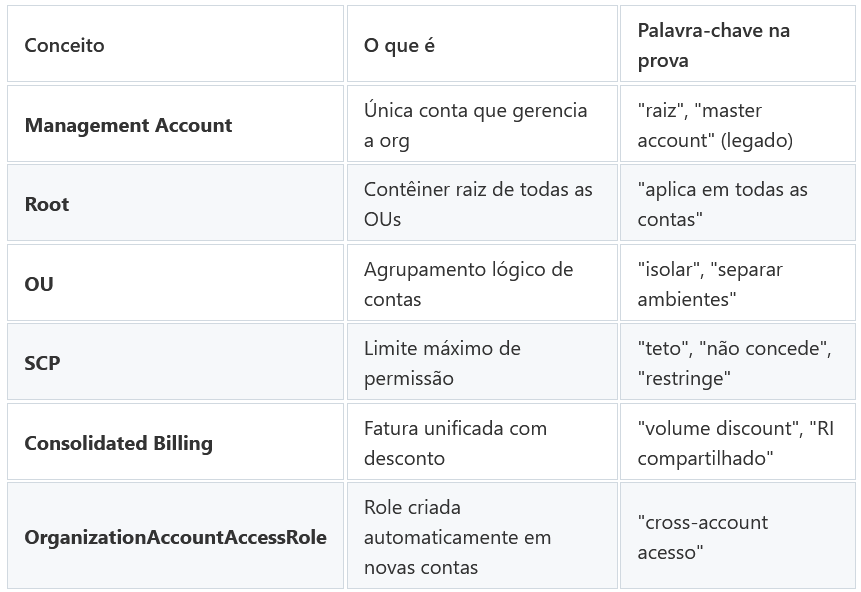Click 'Agrupamento lógico de contas' cell

coord(482,283)
